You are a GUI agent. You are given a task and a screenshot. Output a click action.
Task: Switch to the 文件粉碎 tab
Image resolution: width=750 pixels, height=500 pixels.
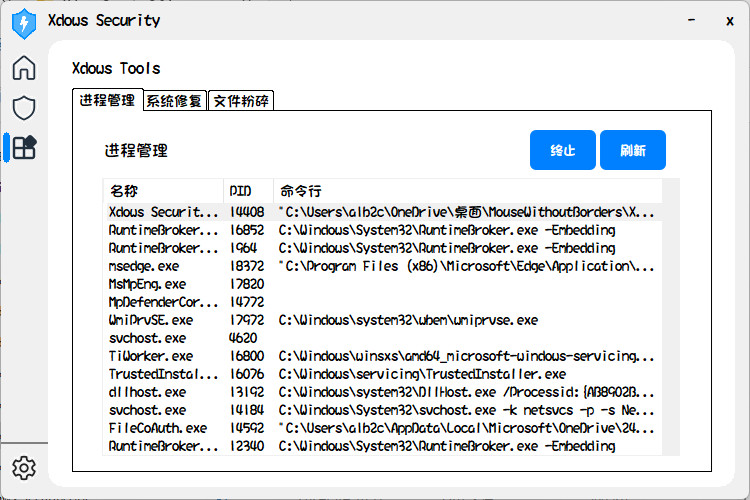241,101
